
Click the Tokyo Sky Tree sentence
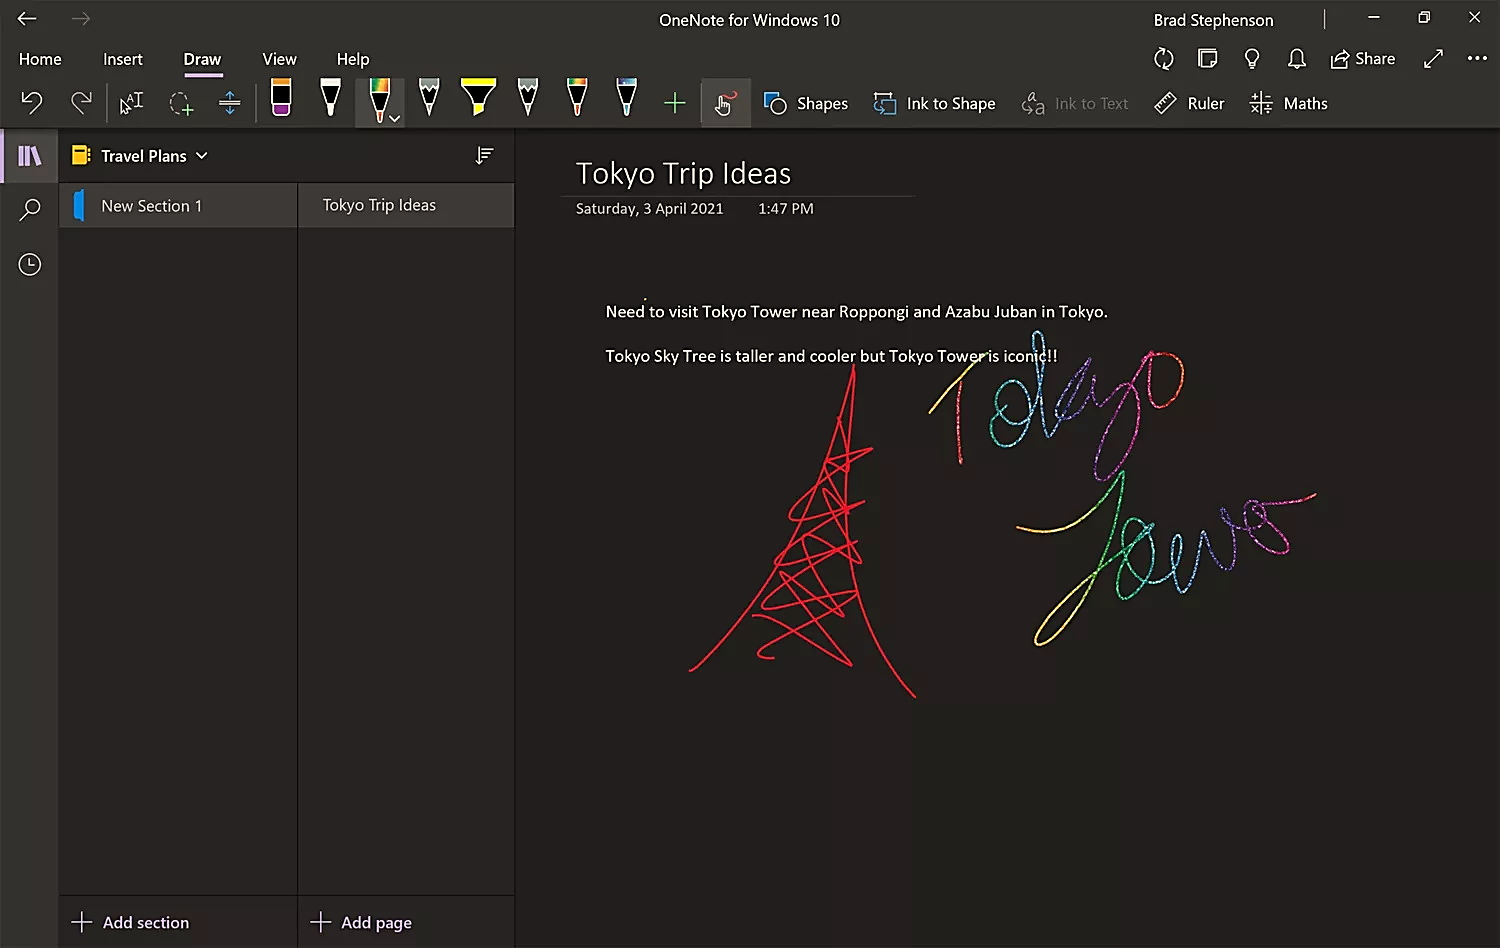pyautogui.click(x=831, y=356)
